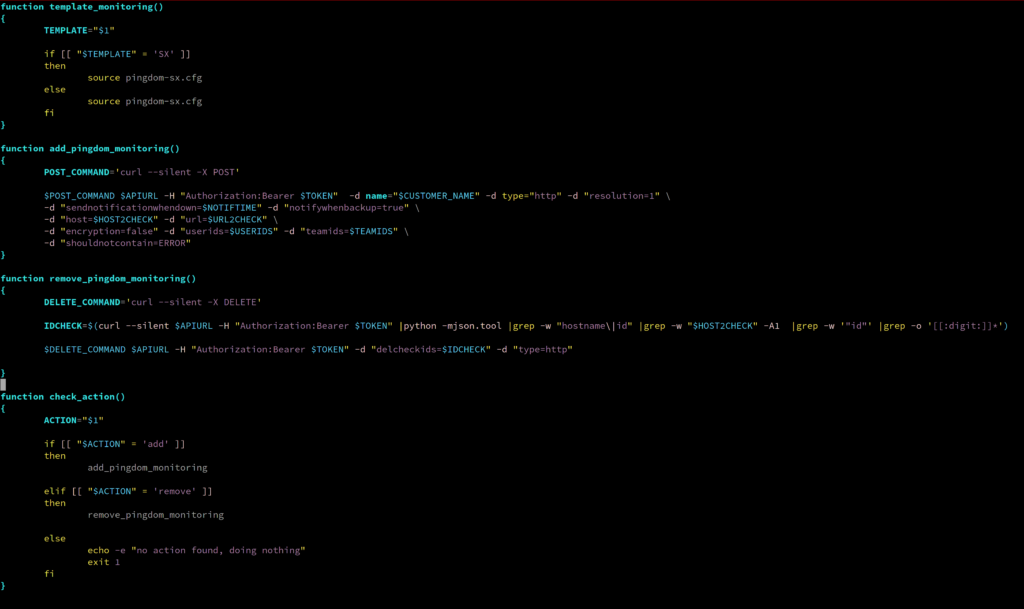Click the -A1 grep option
The height and width of the screenshot is (609, 1024).
(771, 326)
